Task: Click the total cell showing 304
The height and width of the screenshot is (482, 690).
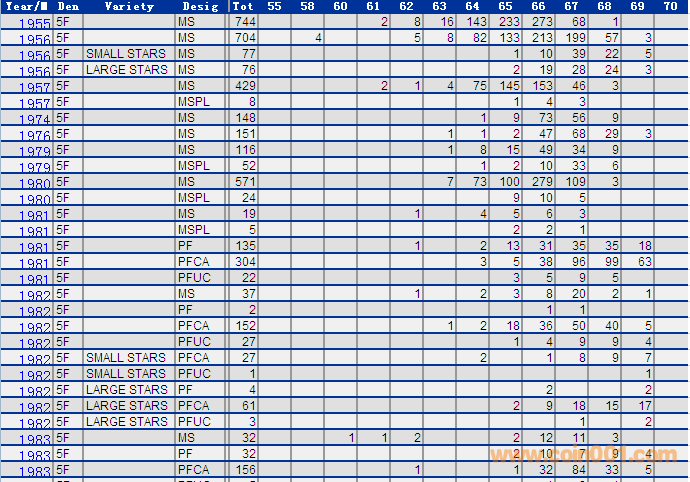Action: (244, 262)
